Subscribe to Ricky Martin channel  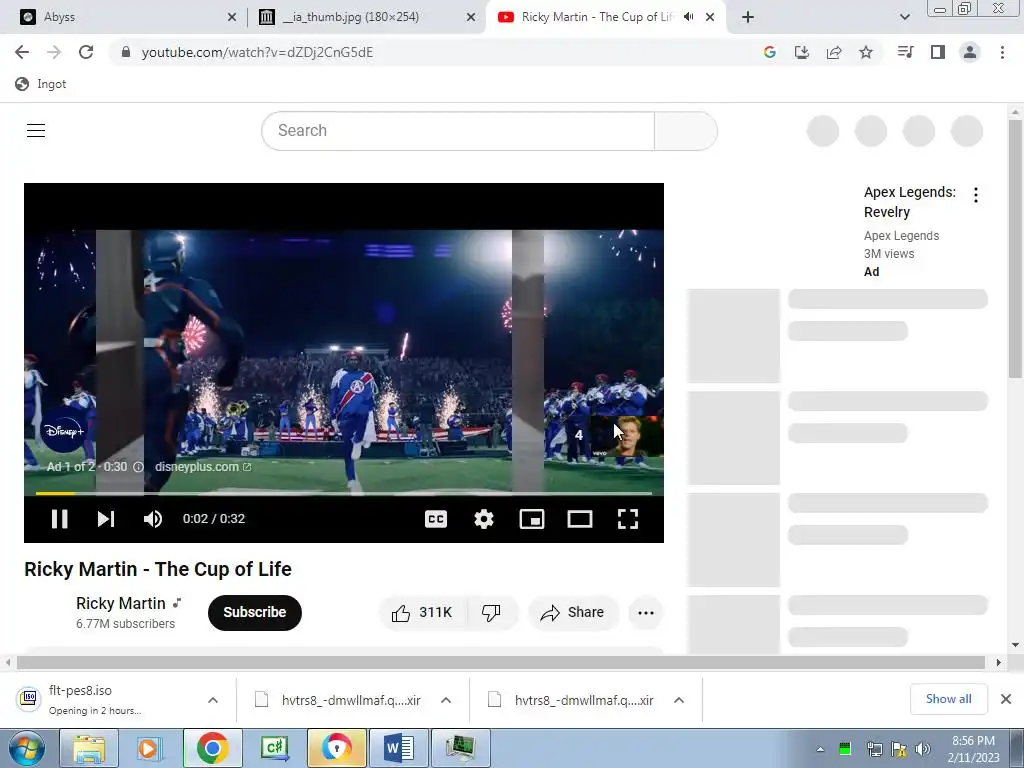tap(255, 613)
